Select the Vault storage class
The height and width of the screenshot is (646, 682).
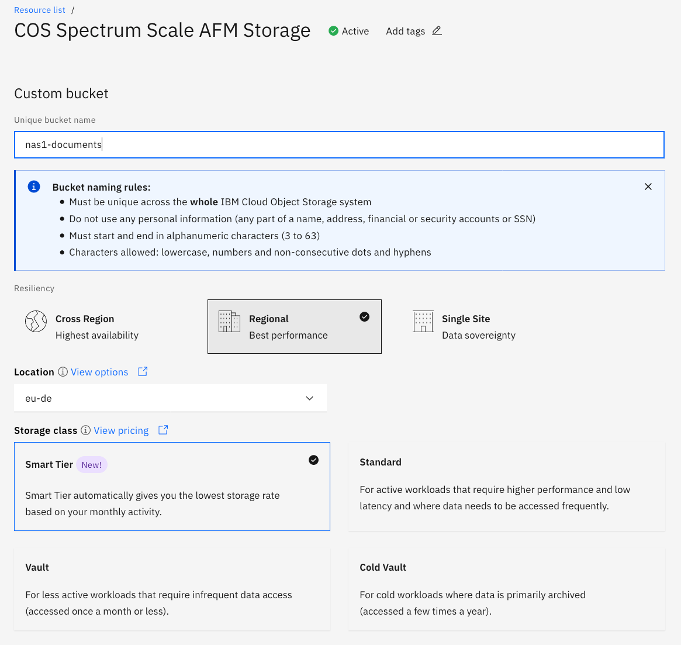coord(172,589)
